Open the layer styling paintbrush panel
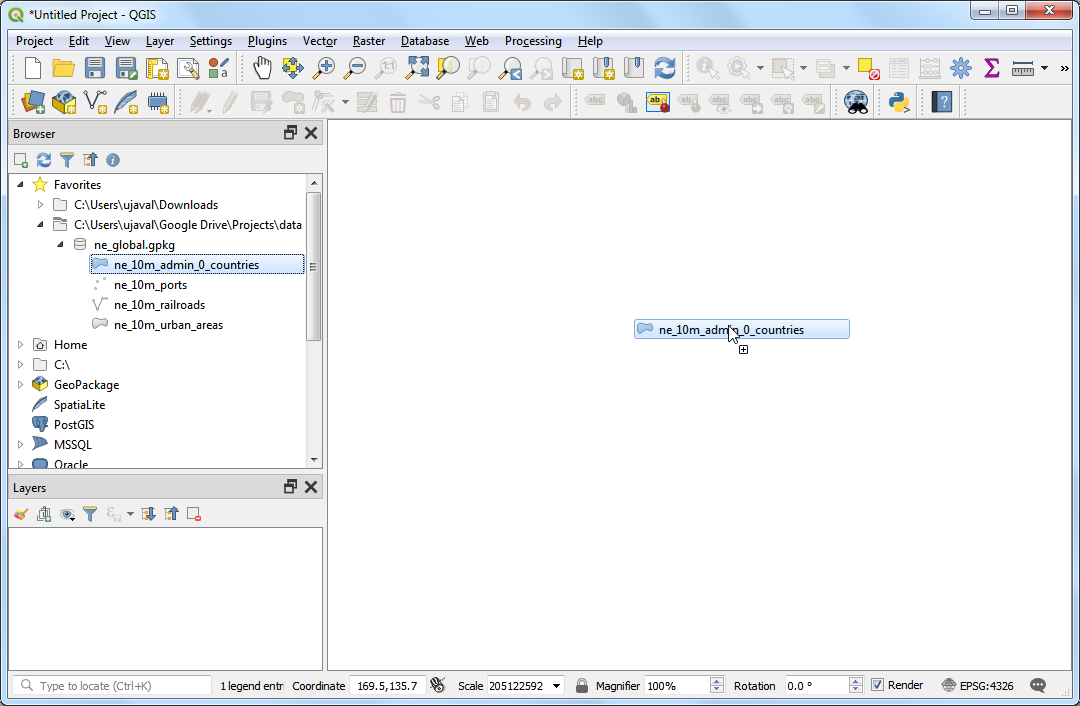The height and width of the screenshot is (706, 1080). point(21,514)
